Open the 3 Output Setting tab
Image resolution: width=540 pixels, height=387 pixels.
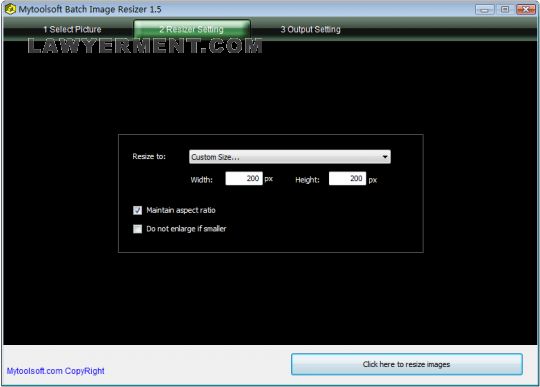click(x=310, y=30)
